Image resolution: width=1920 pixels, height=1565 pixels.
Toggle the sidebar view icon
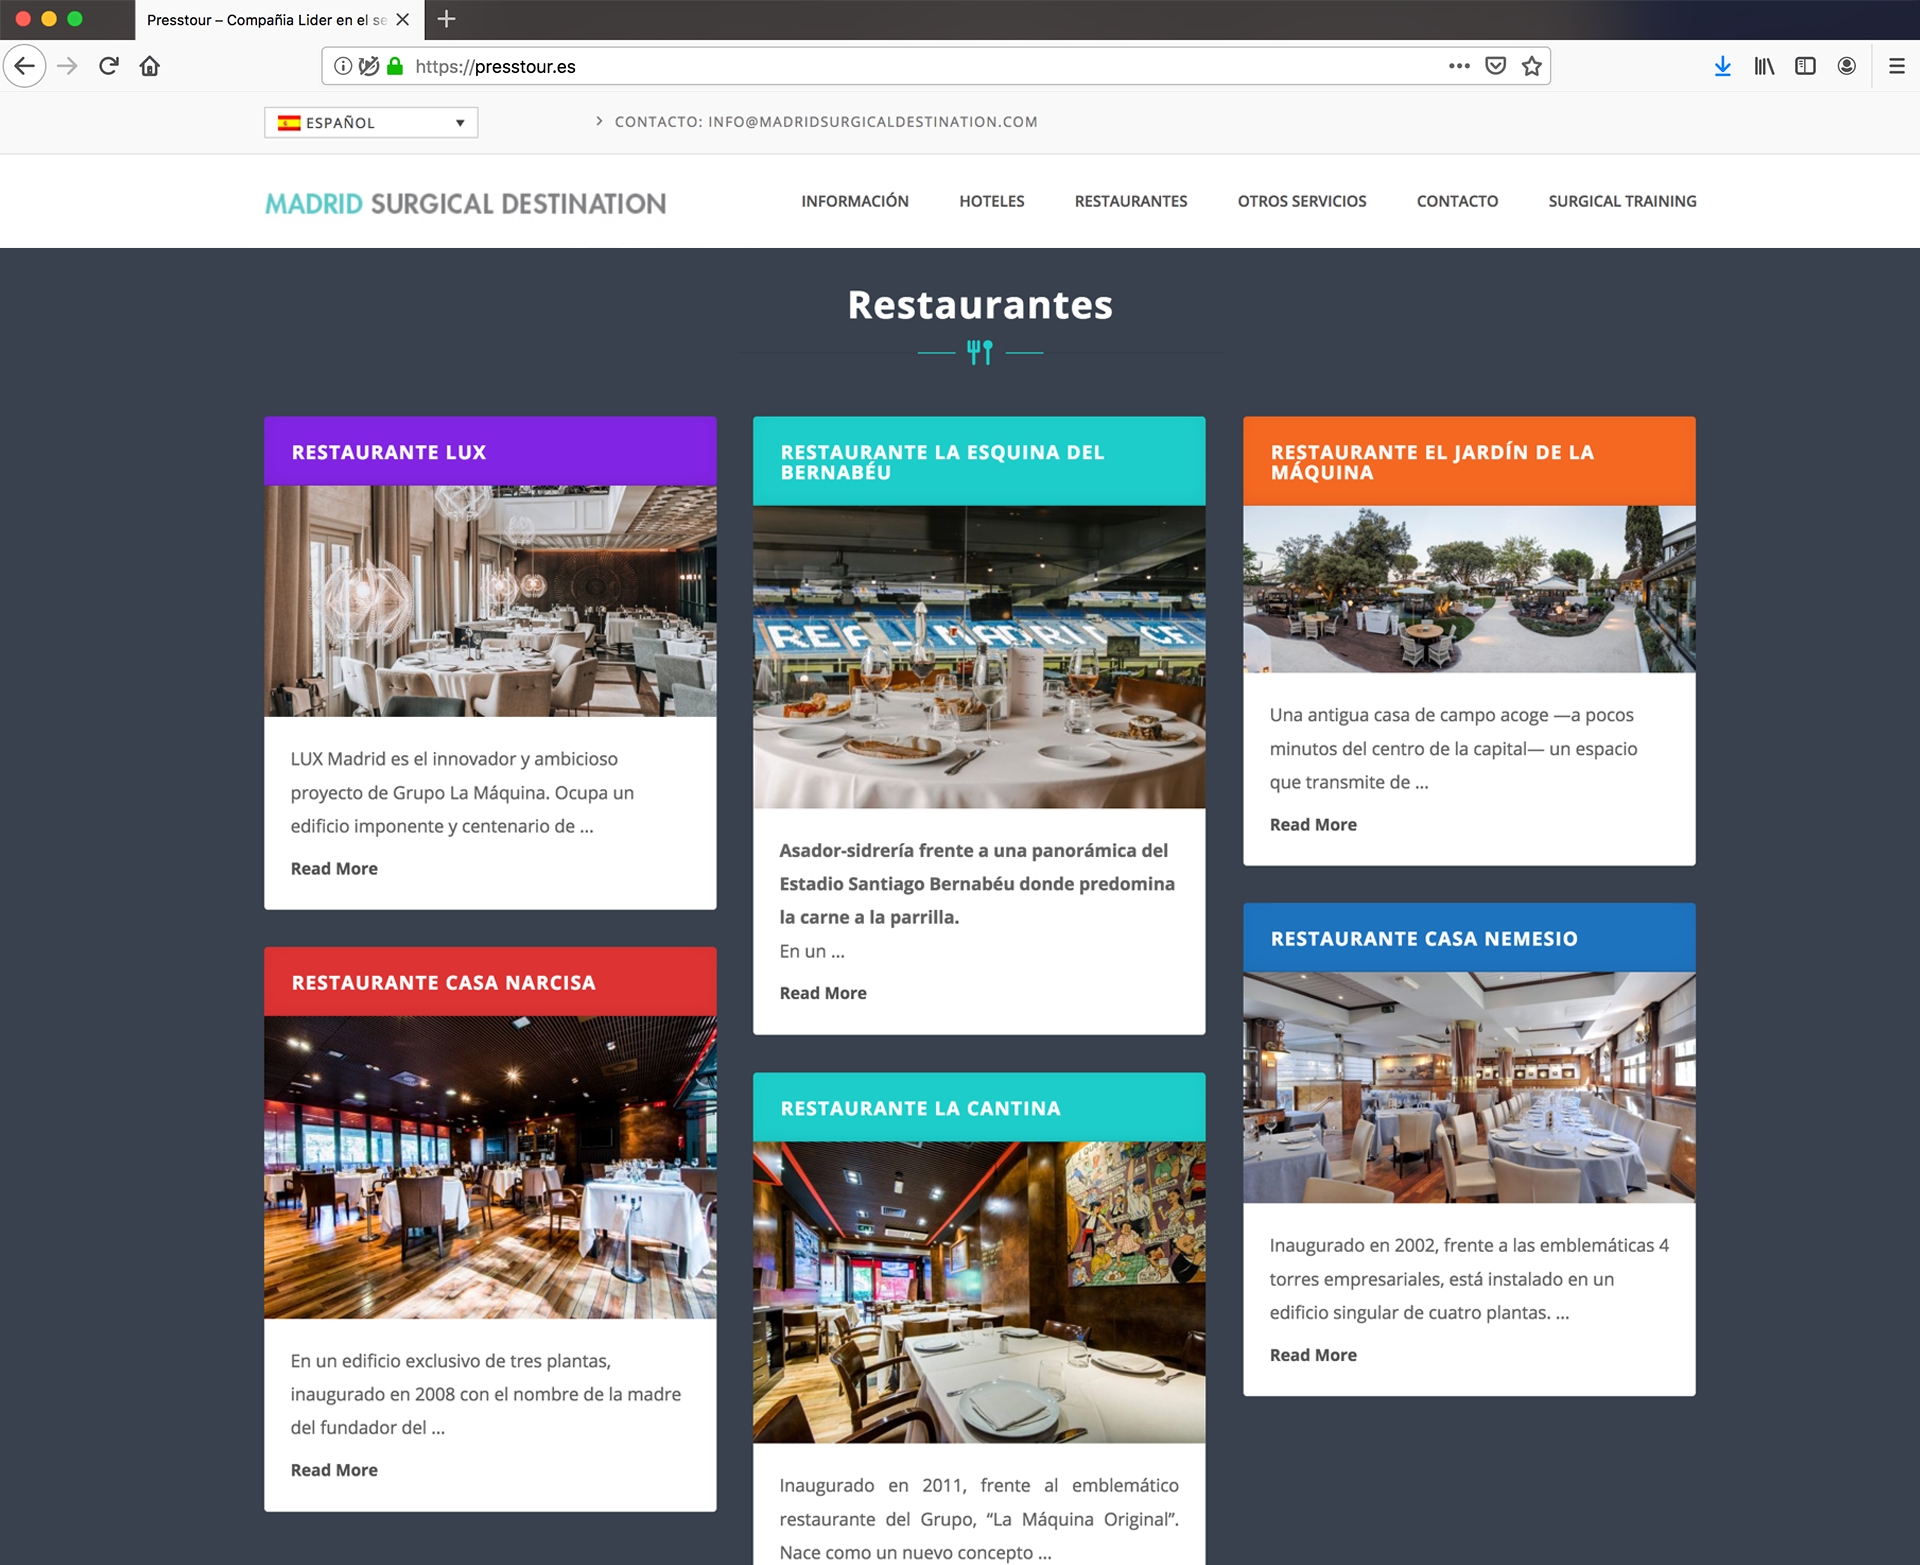1805,66
